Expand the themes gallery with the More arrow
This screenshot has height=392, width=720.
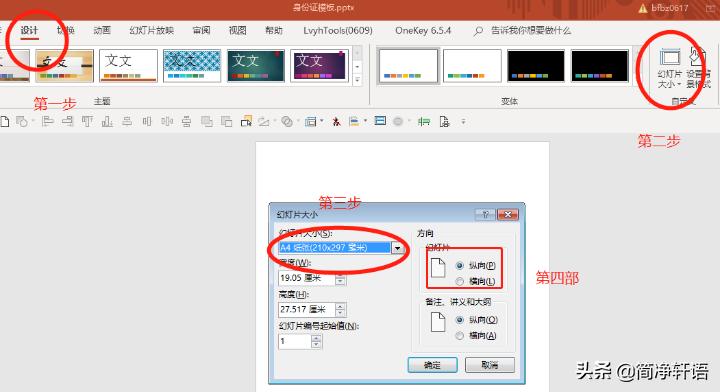coord(357,80)
